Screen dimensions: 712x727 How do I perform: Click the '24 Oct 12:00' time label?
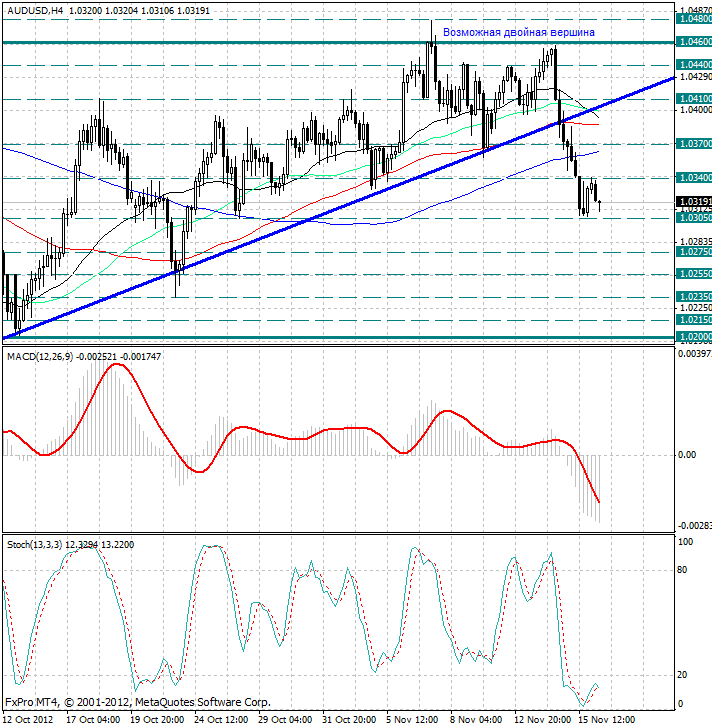point(221,720)
